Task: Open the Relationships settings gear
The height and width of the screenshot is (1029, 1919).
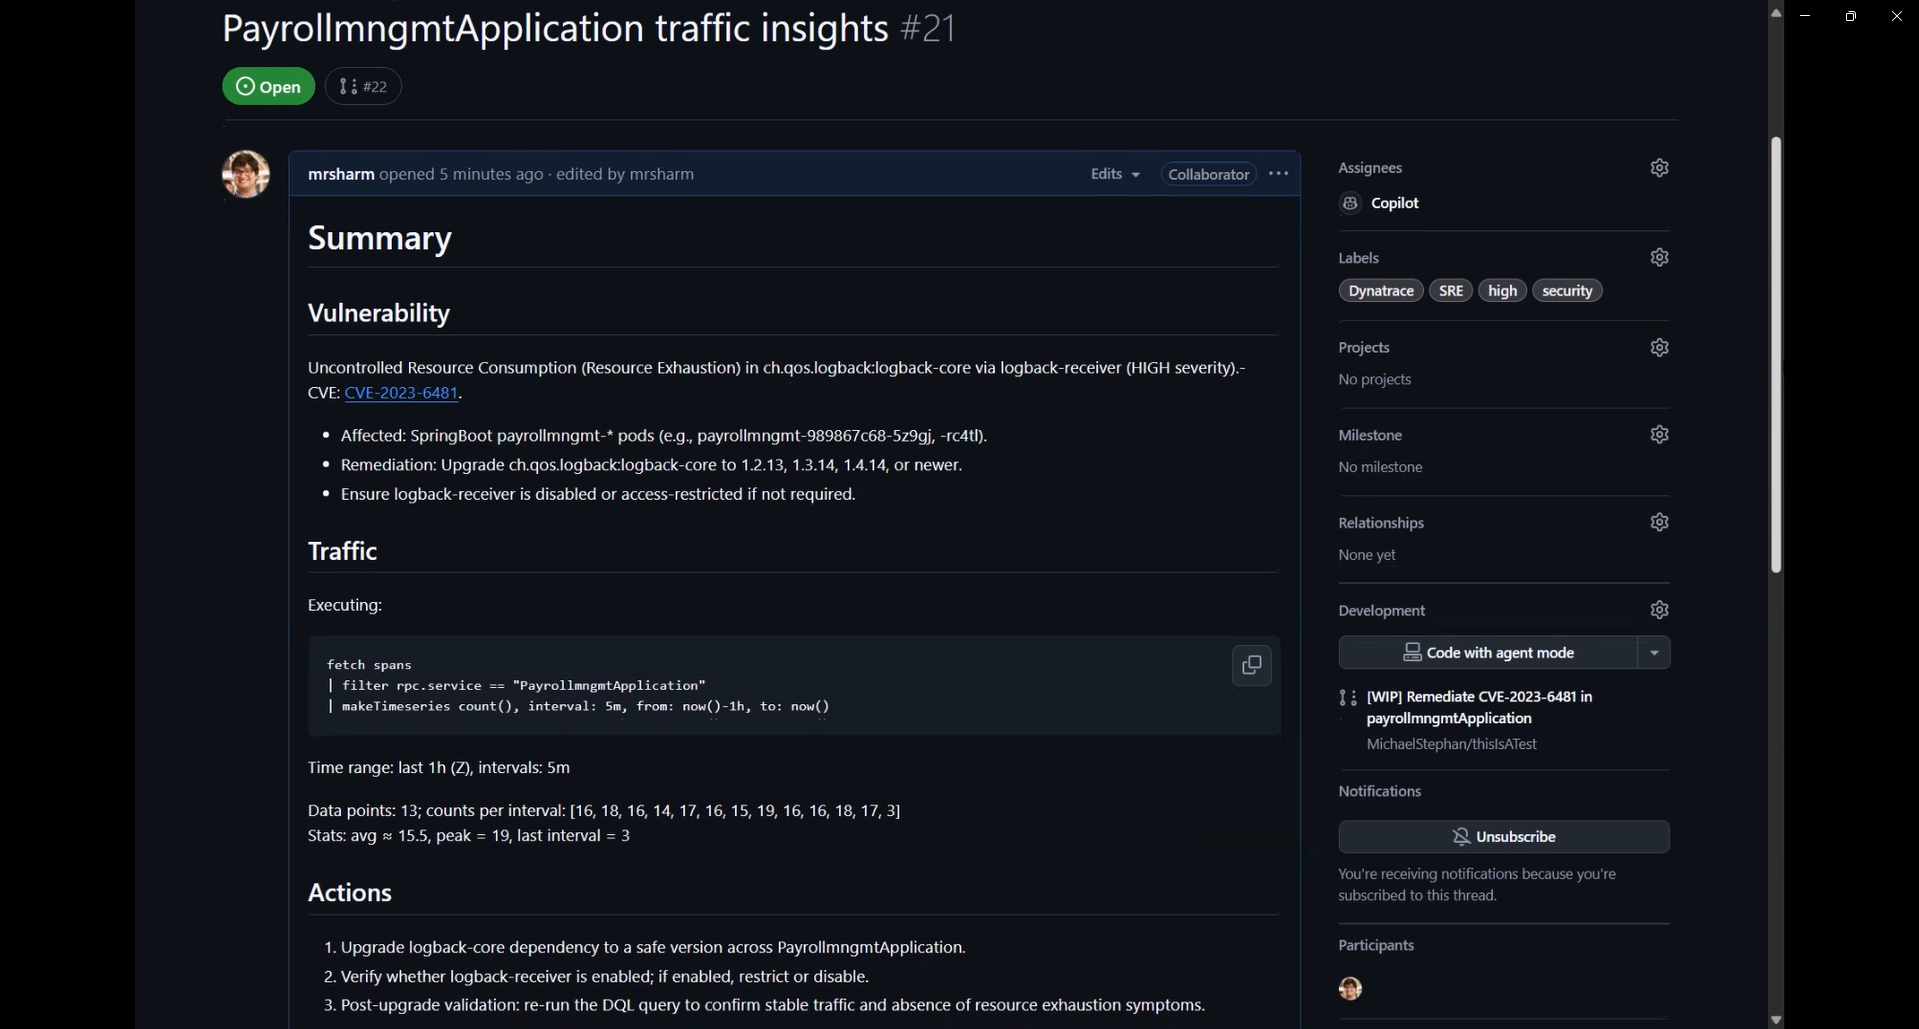Action: coord(1659,521)
